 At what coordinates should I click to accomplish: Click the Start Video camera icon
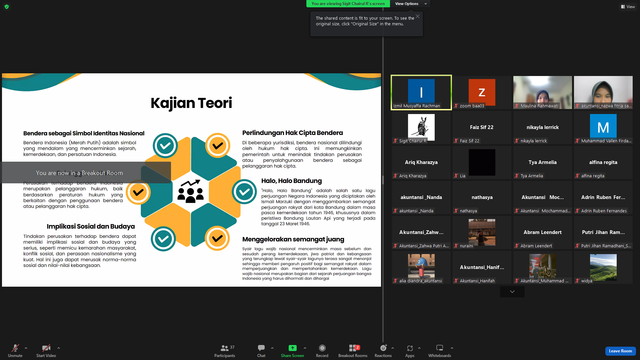pos(46,348)
